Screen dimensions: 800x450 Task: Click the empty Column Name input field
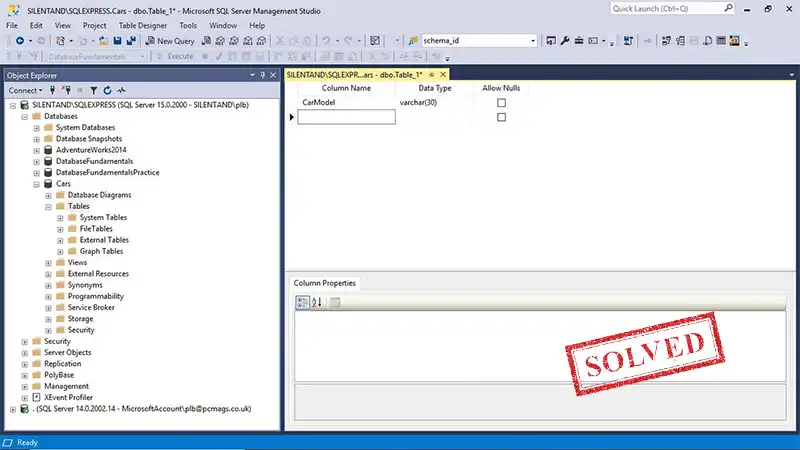346,117
